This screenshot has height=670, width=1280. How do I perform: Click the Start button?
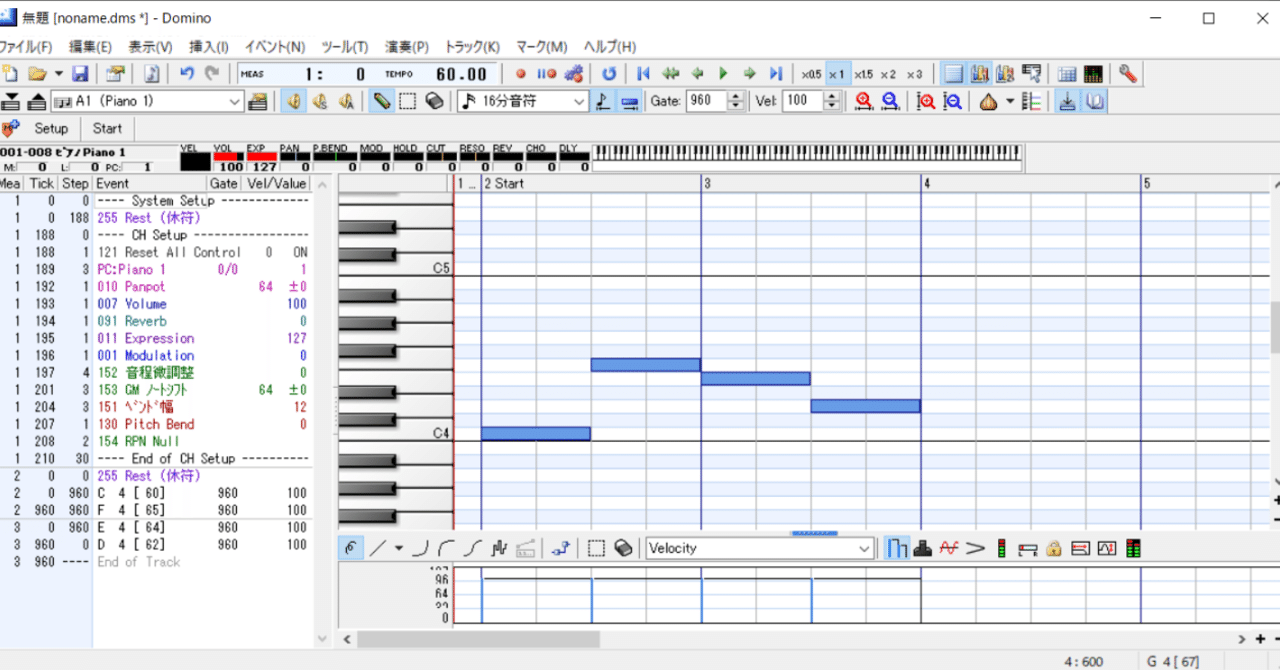point(107,128)
